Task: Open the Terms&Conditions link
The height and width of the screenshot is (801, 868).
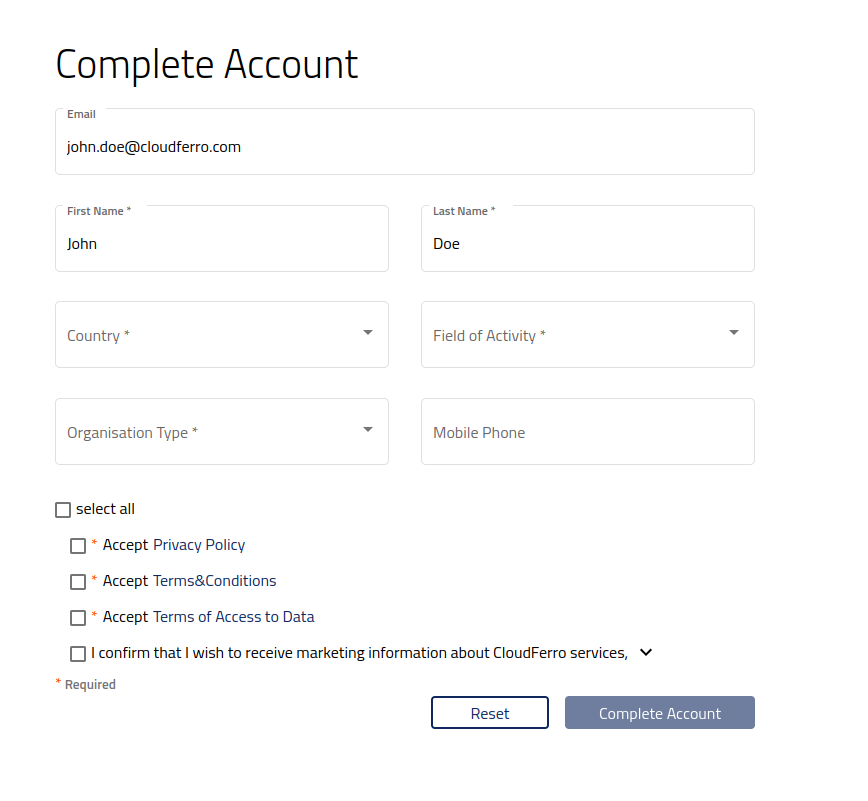Action: point(214,581)
